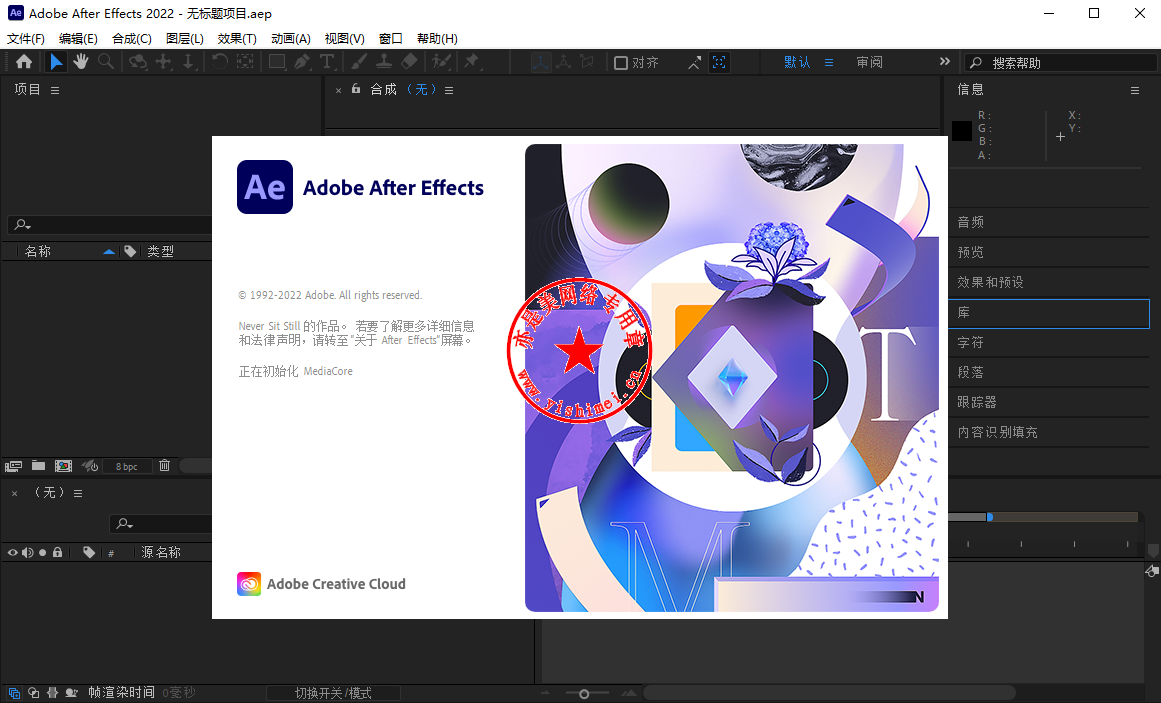Open the 默认 workspace menu

(x=829, y=63)
